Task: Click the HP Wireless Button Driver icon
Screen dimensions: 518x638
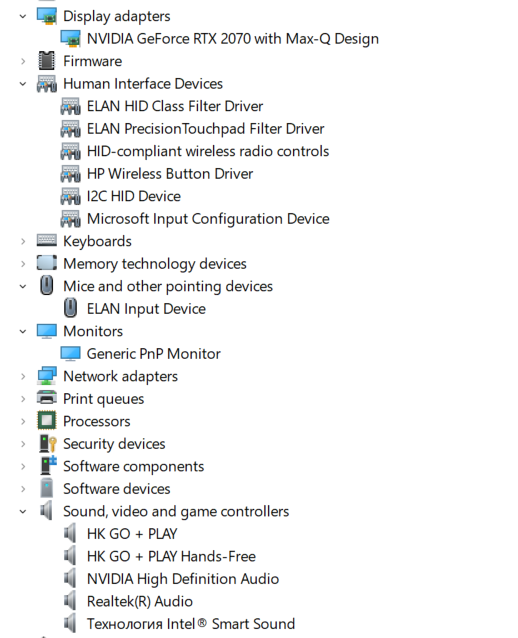Action: pyautogui.click(x=70, y=174)
